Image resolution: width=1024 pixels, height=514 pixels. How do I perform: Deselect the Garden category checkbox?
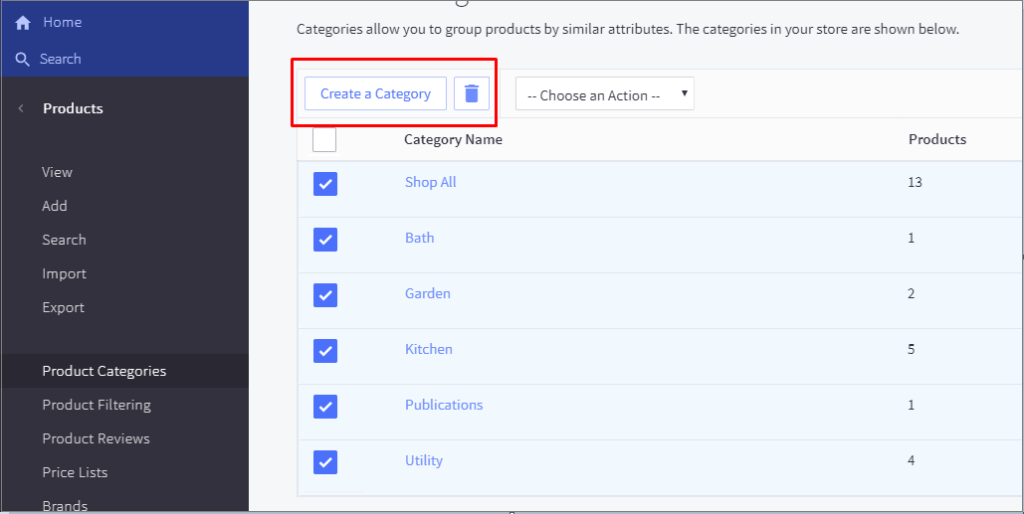pyautogui.click(x=325, y=295)
